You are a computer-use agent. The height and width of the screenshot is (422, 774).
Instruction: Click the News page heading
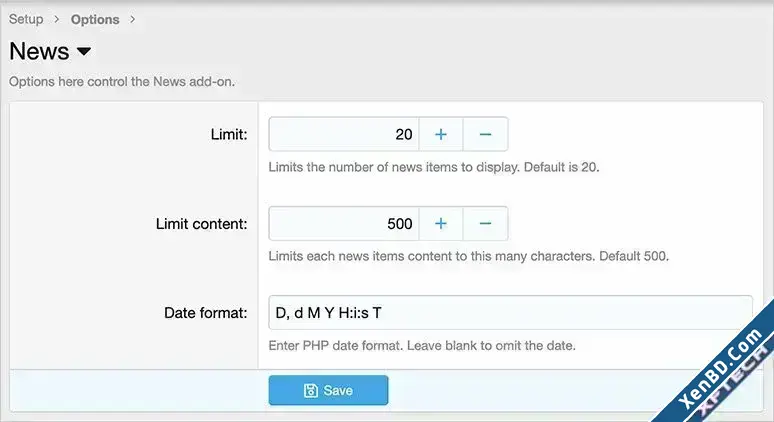click(x=39, y=51)
